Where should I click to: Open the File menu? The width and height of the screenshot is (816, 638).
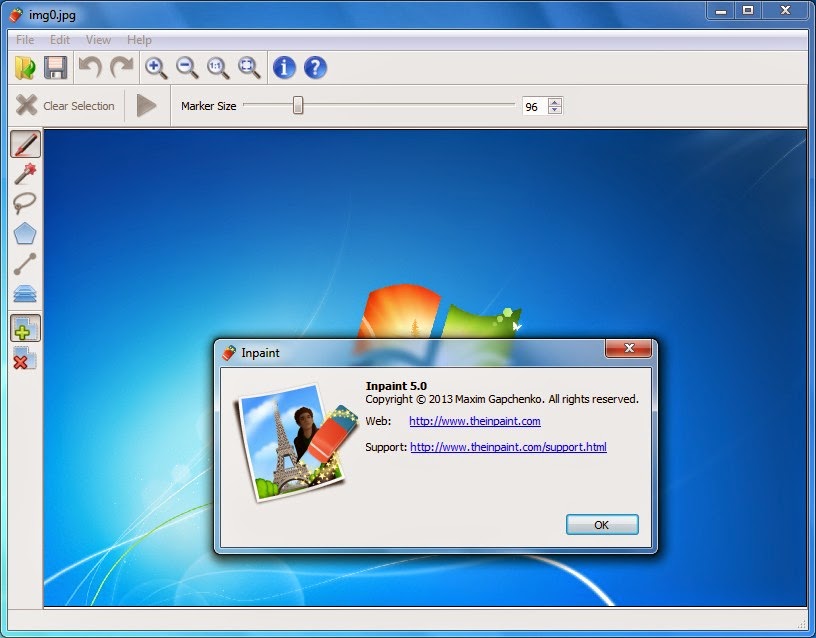pos(25,40)
